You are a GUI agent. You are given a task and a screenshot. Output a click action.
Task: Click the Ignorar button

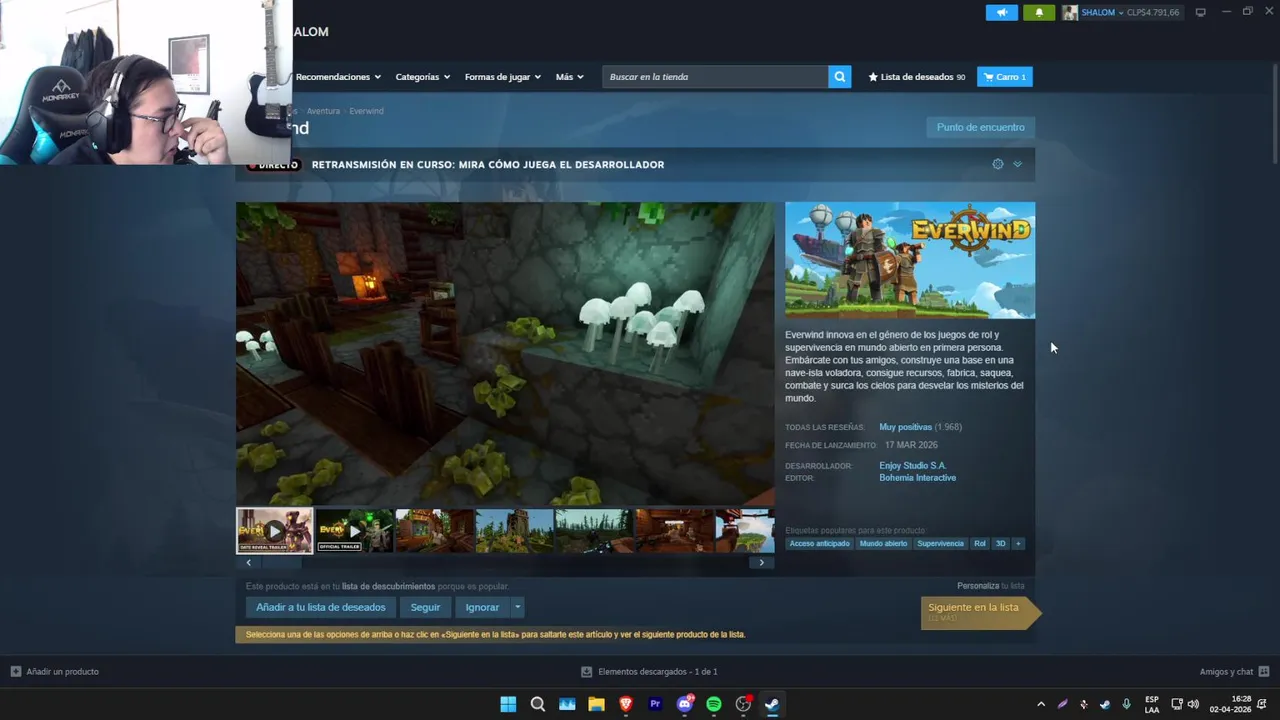pos(482,607)
